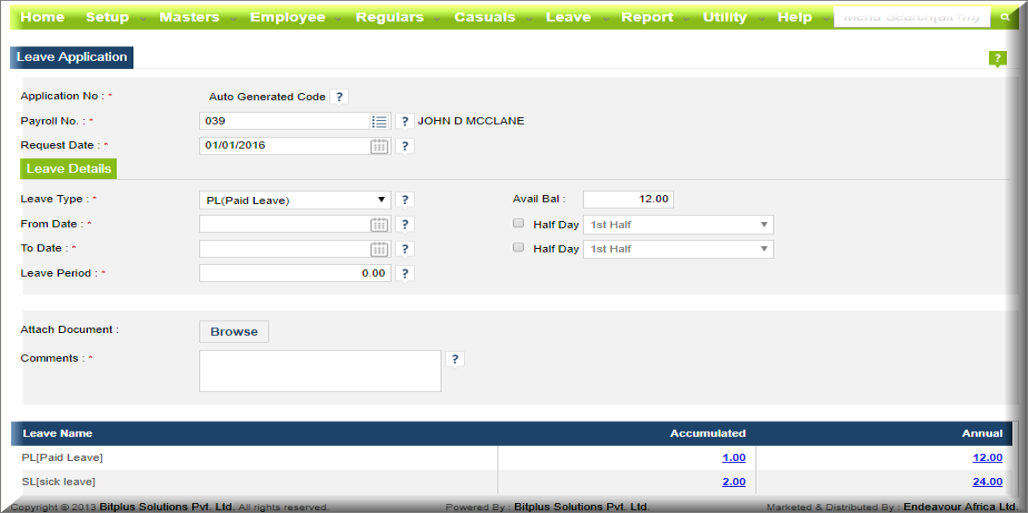Enable Half Day checkbox for From Date
This screenshot has width=1028, height=513.
[x=519, y=224]
